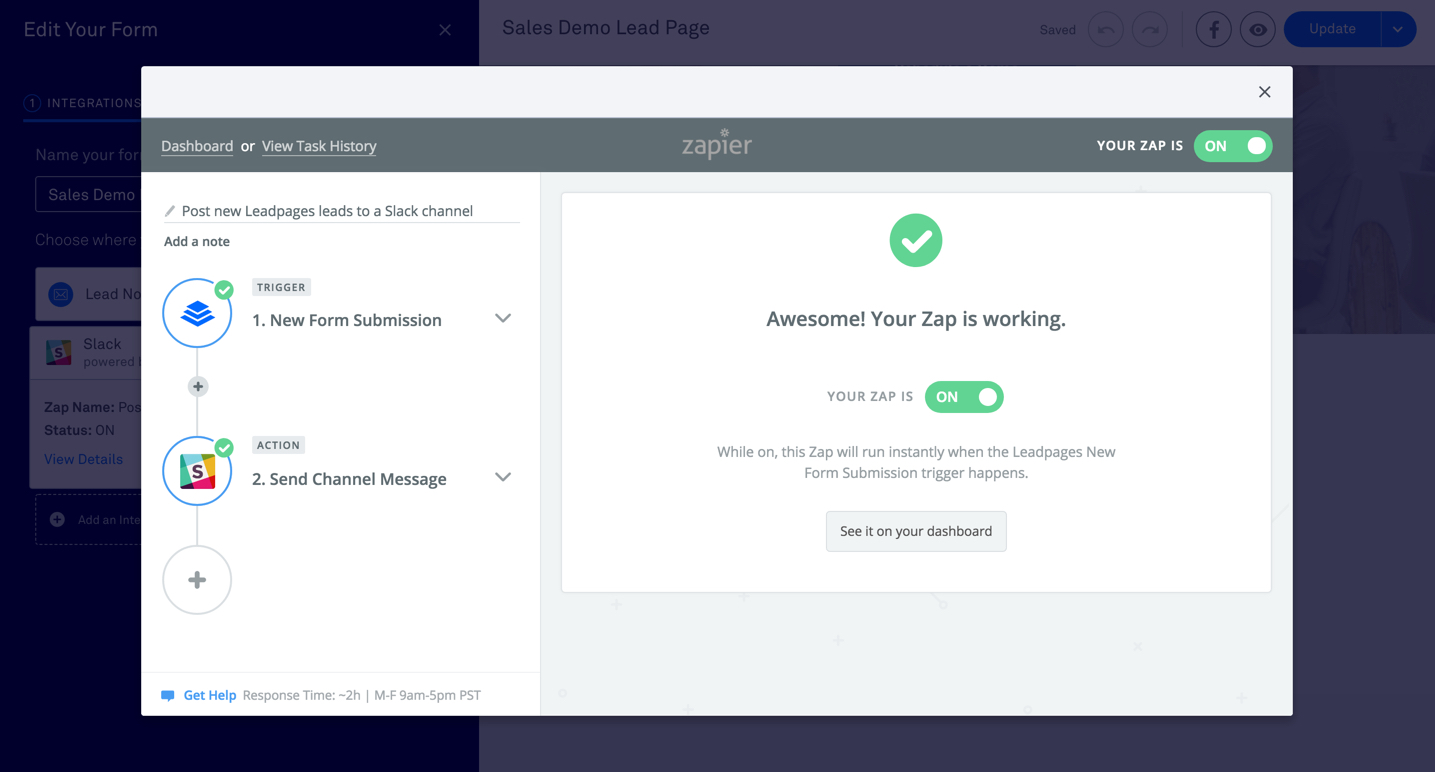Toggle the center Your Zap Is ON switch
Viewport: 1435px width, 772px height.
pyautogui.click(x=964, y=397)
